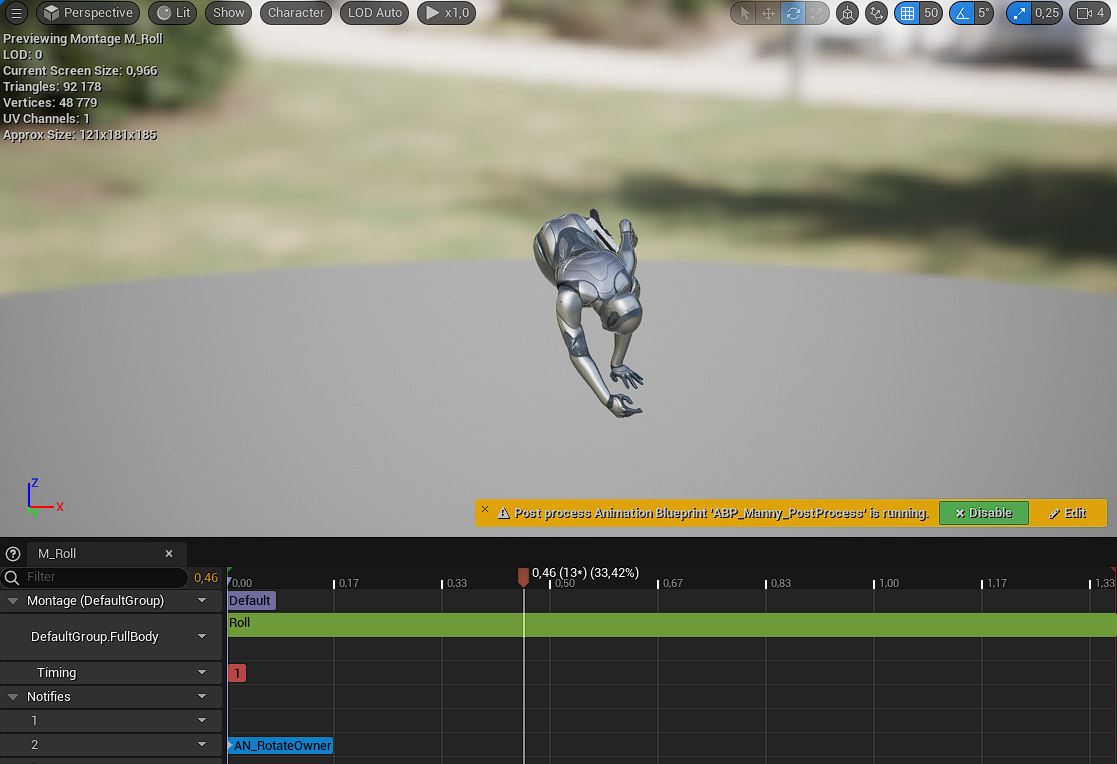Toggle grid snapping on or off
This screenshot has width=1117, height=764.
pos(907,13)
